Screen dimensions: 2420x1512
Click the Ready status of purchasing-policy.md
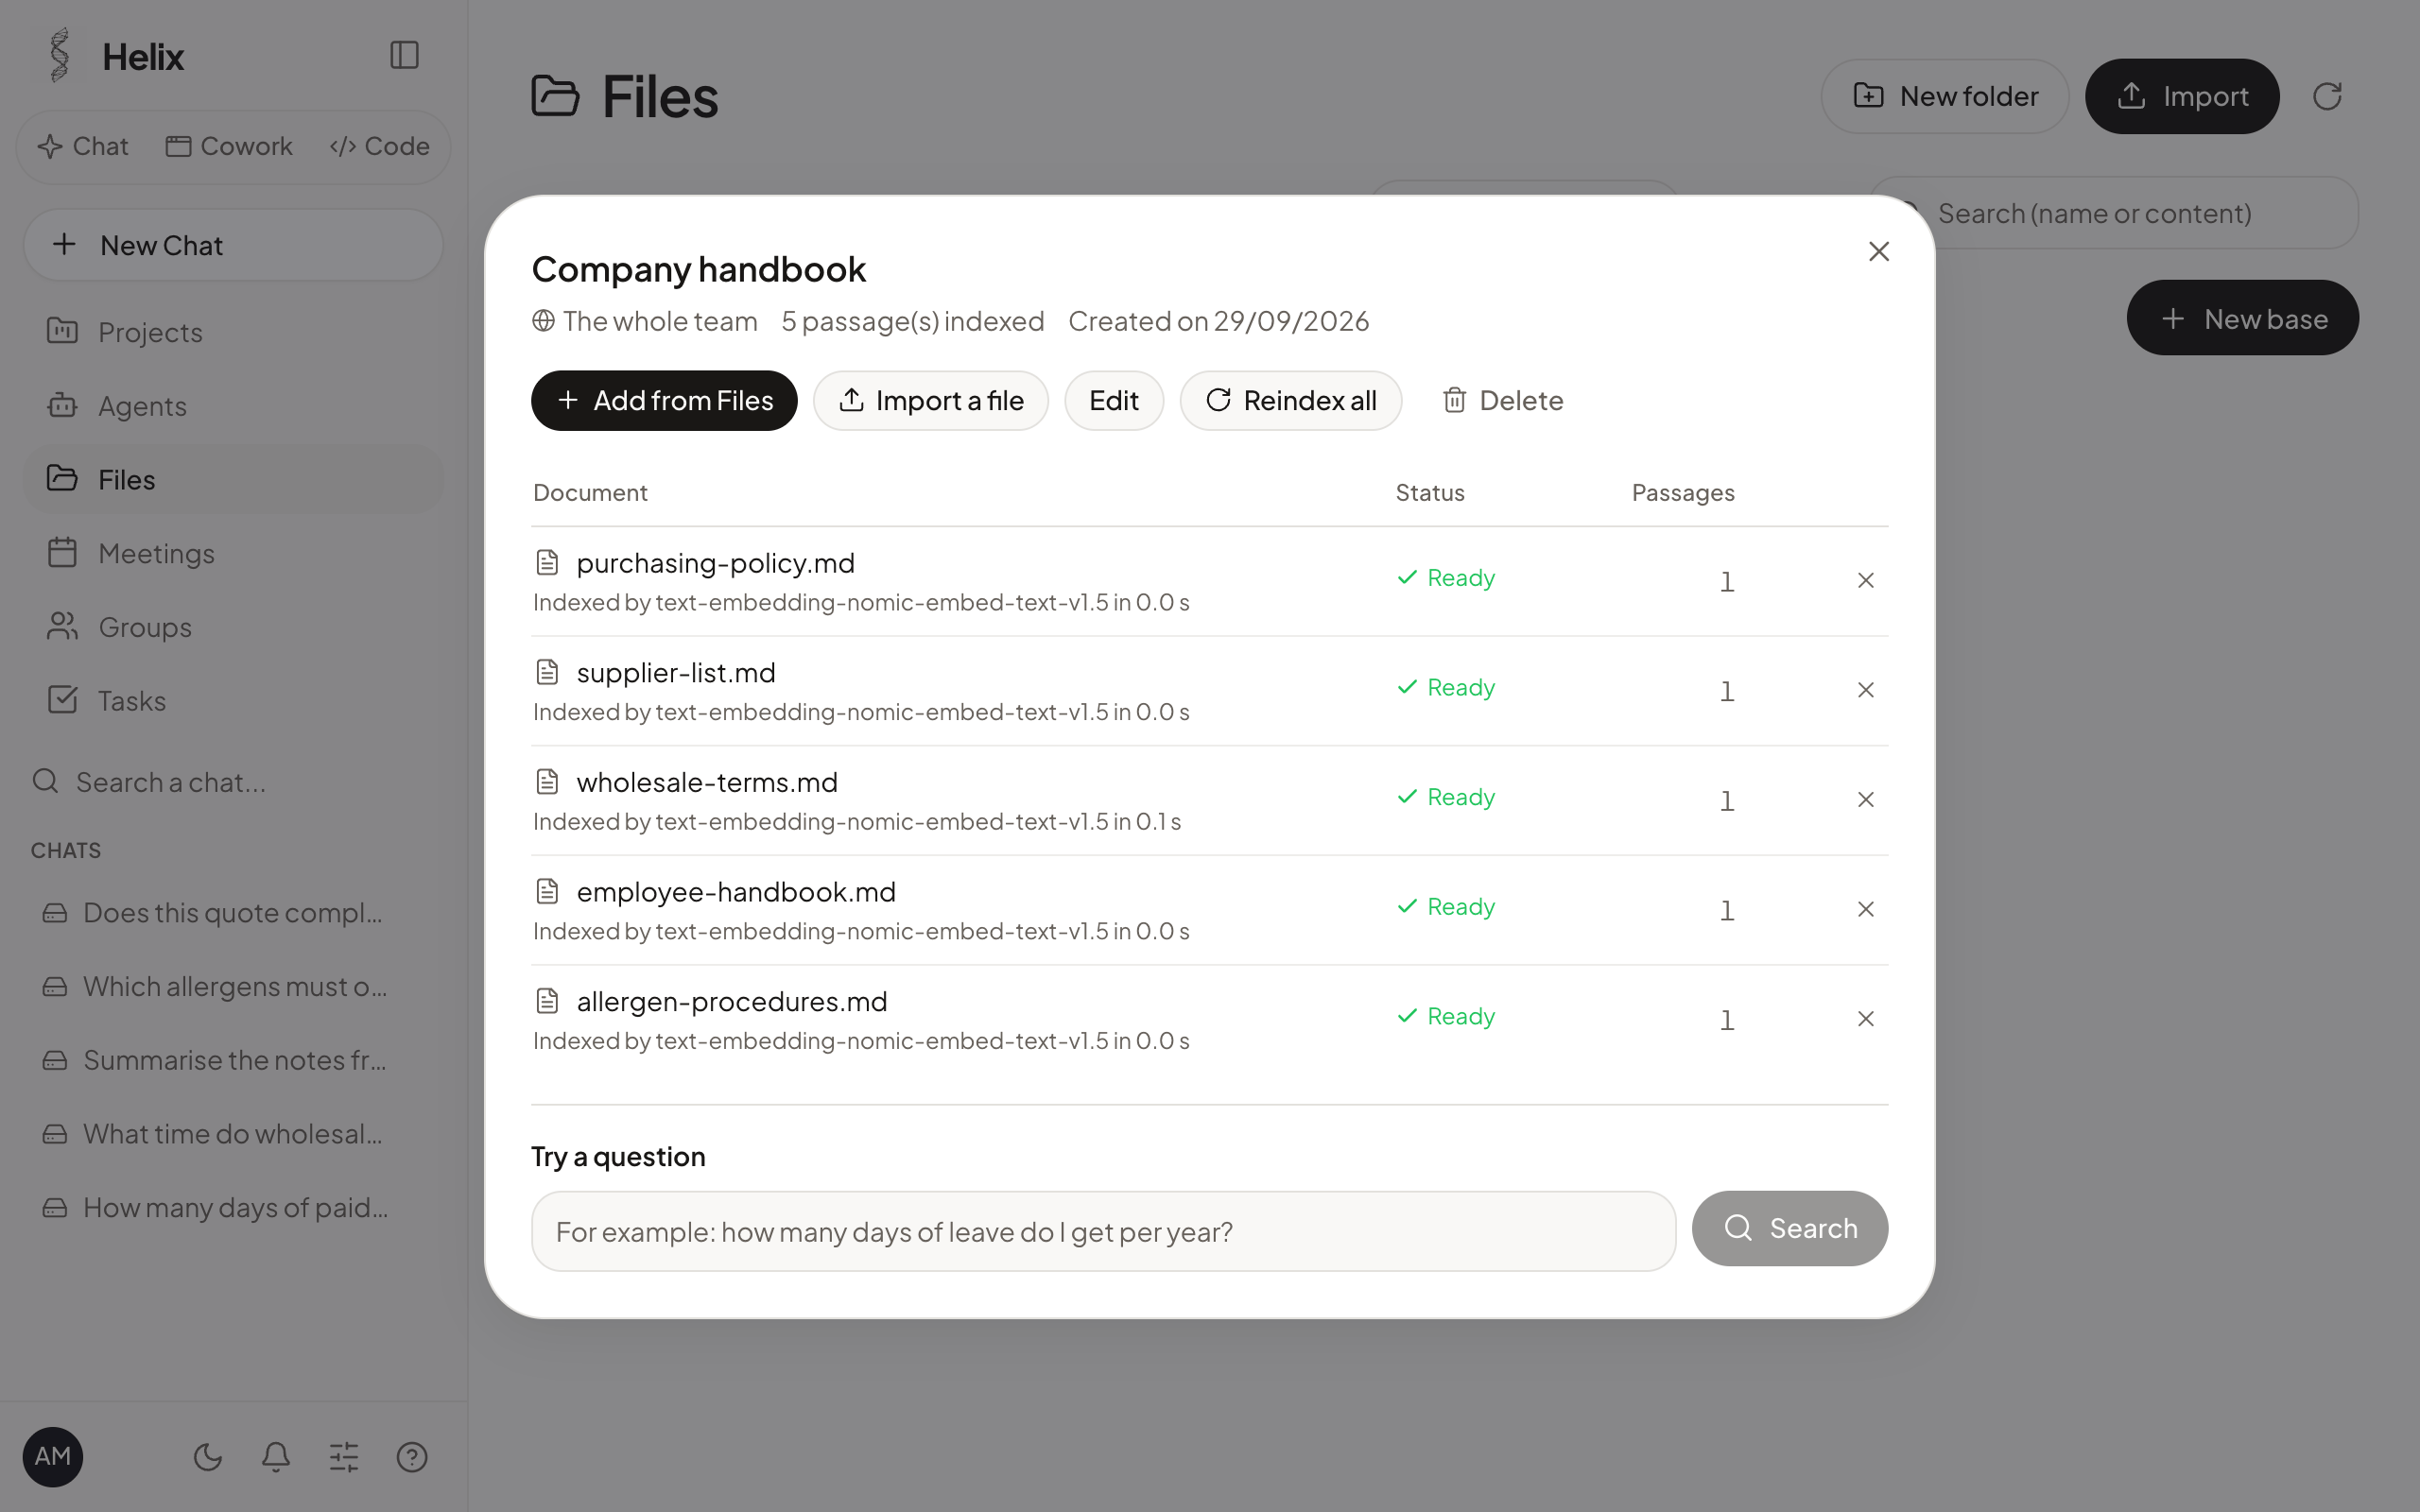coord(1446,578)
